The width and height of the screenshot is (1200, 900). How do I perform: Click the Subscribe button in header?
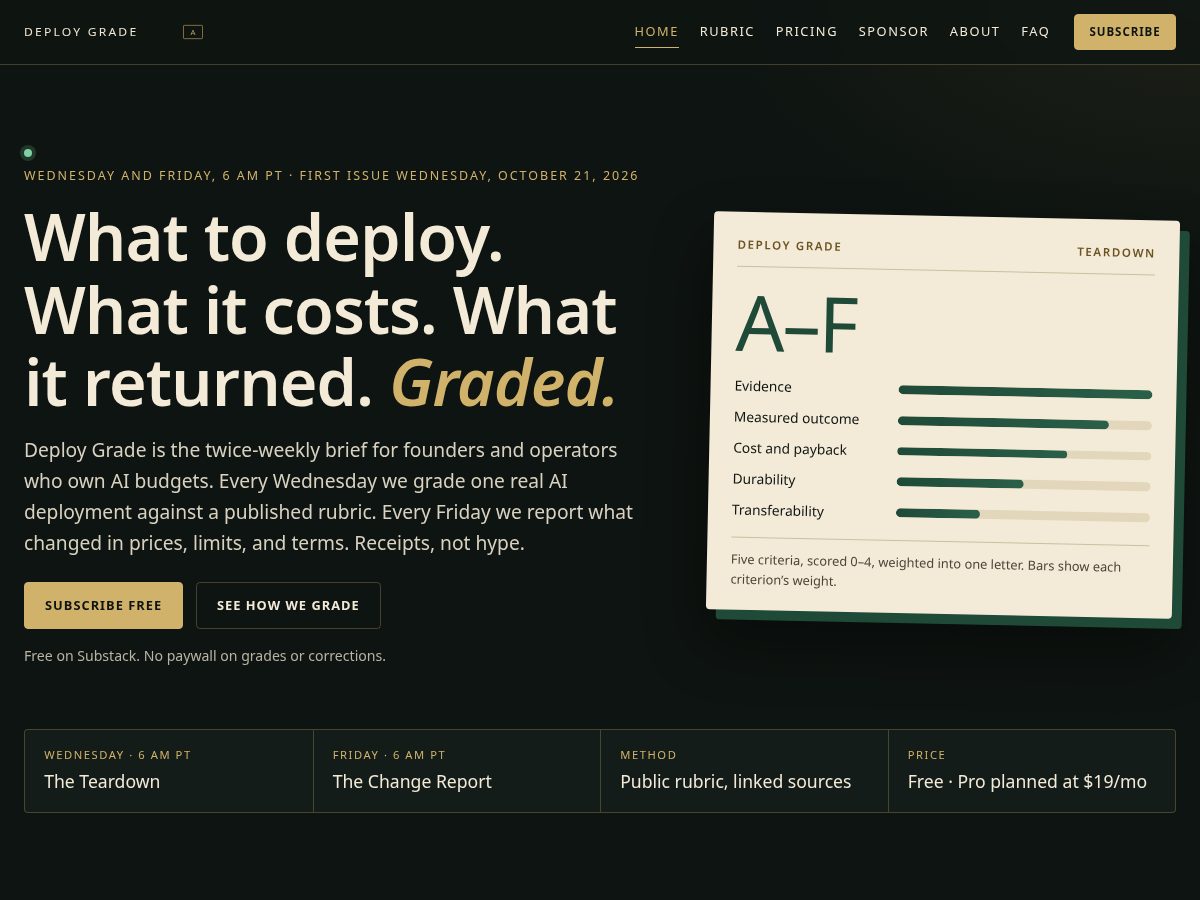(x=1124, y=32)
